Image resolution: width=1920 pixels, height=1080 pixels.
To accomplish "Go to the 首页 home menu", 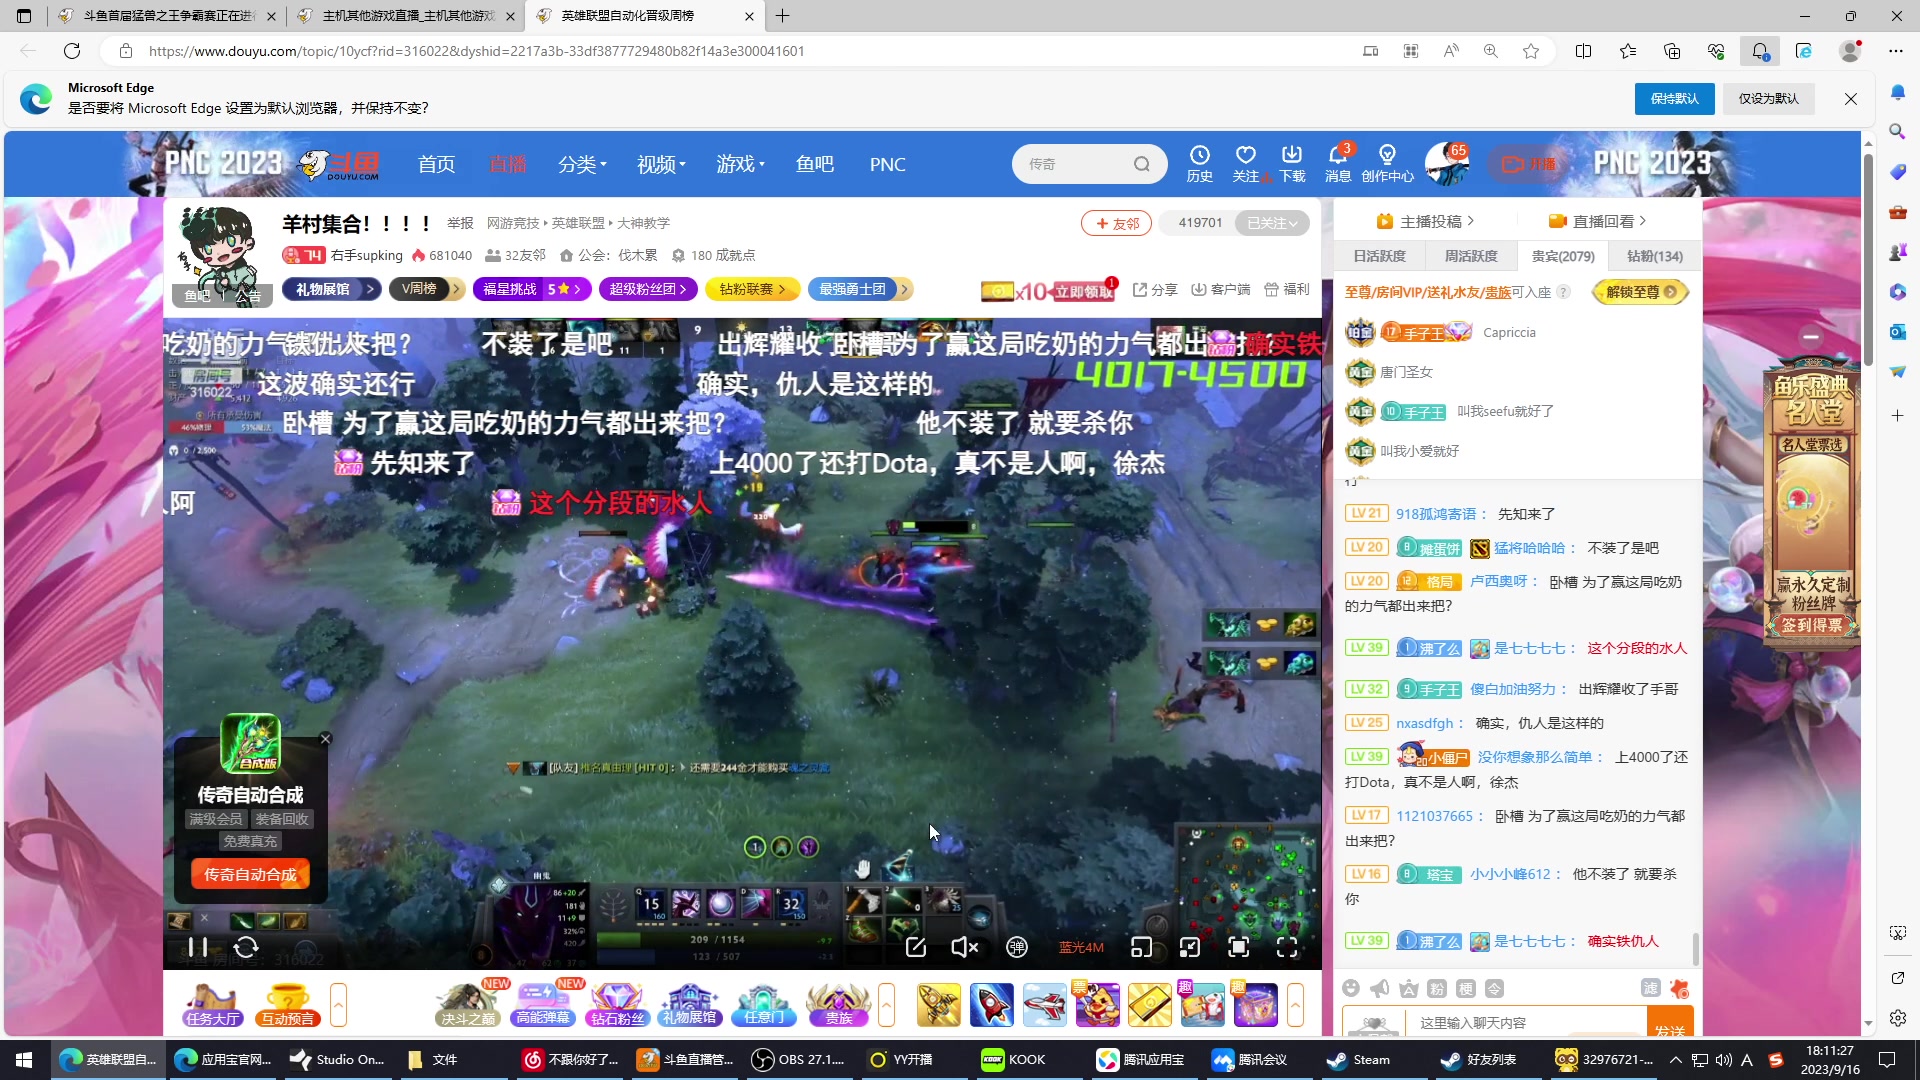I will point(436,164).
